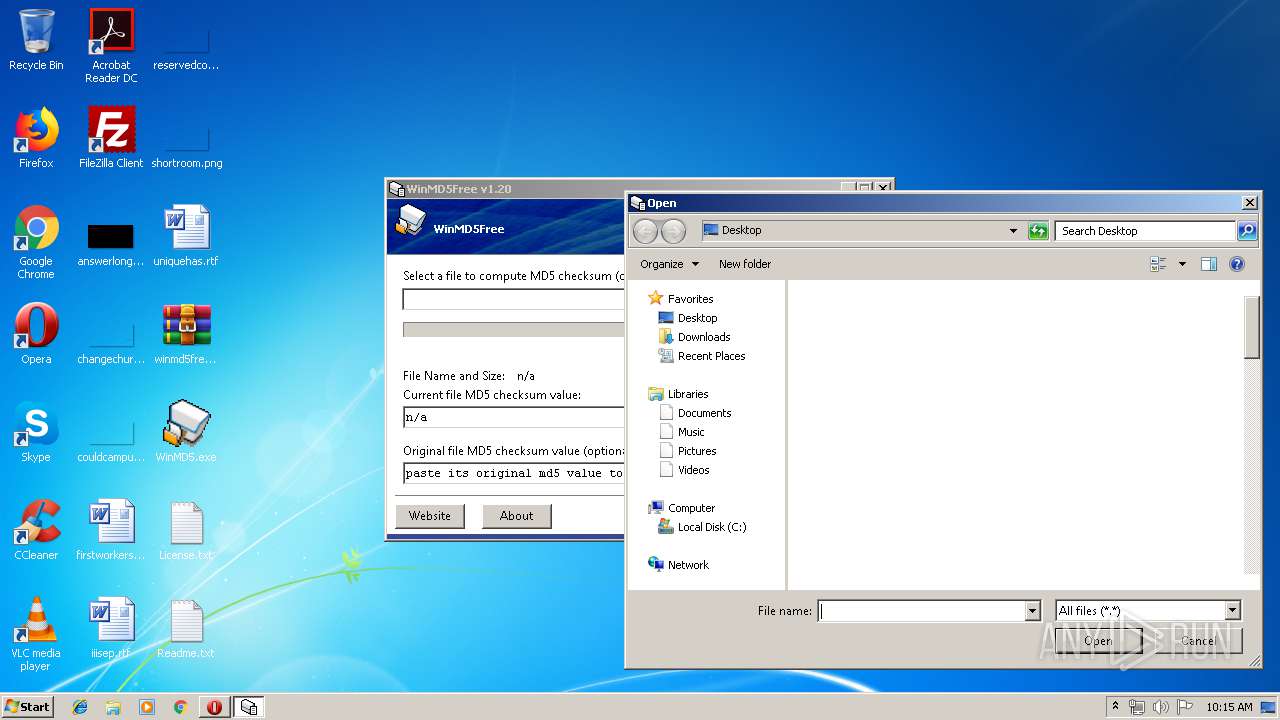This screenshot has width=1280, height=720.
Task: Open the Help icon in Open dialog
Action: coord(1237,264)
